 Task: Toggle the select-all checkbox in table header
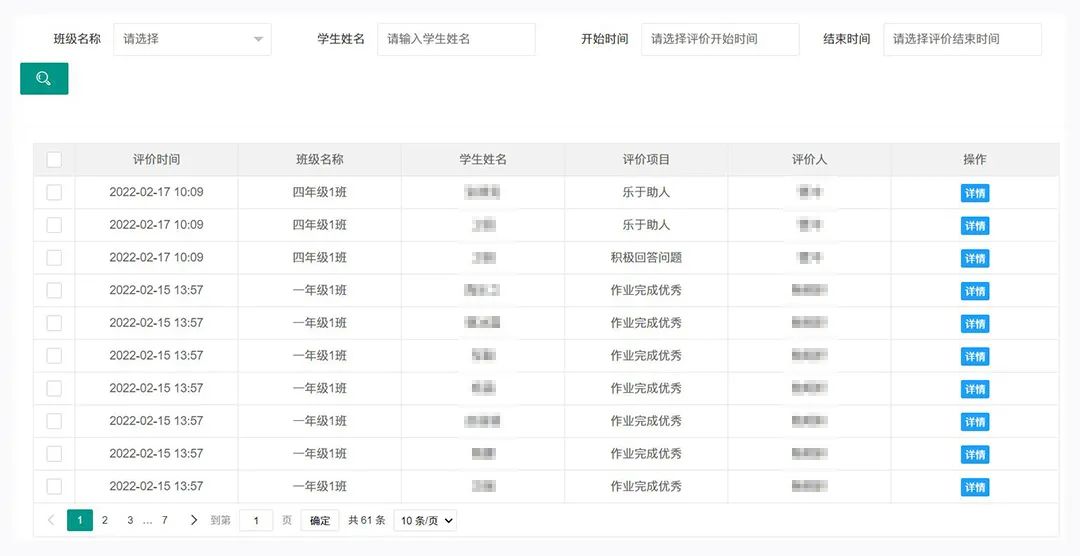[x=54, y=160]
